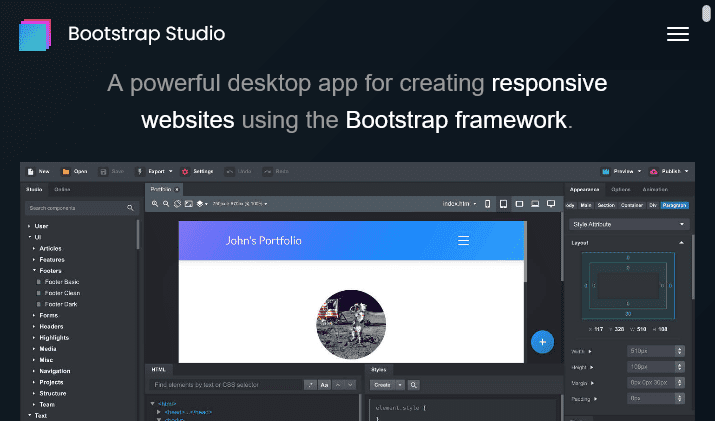
Task: Click the Open folder icon
Action: coord(66,171)
